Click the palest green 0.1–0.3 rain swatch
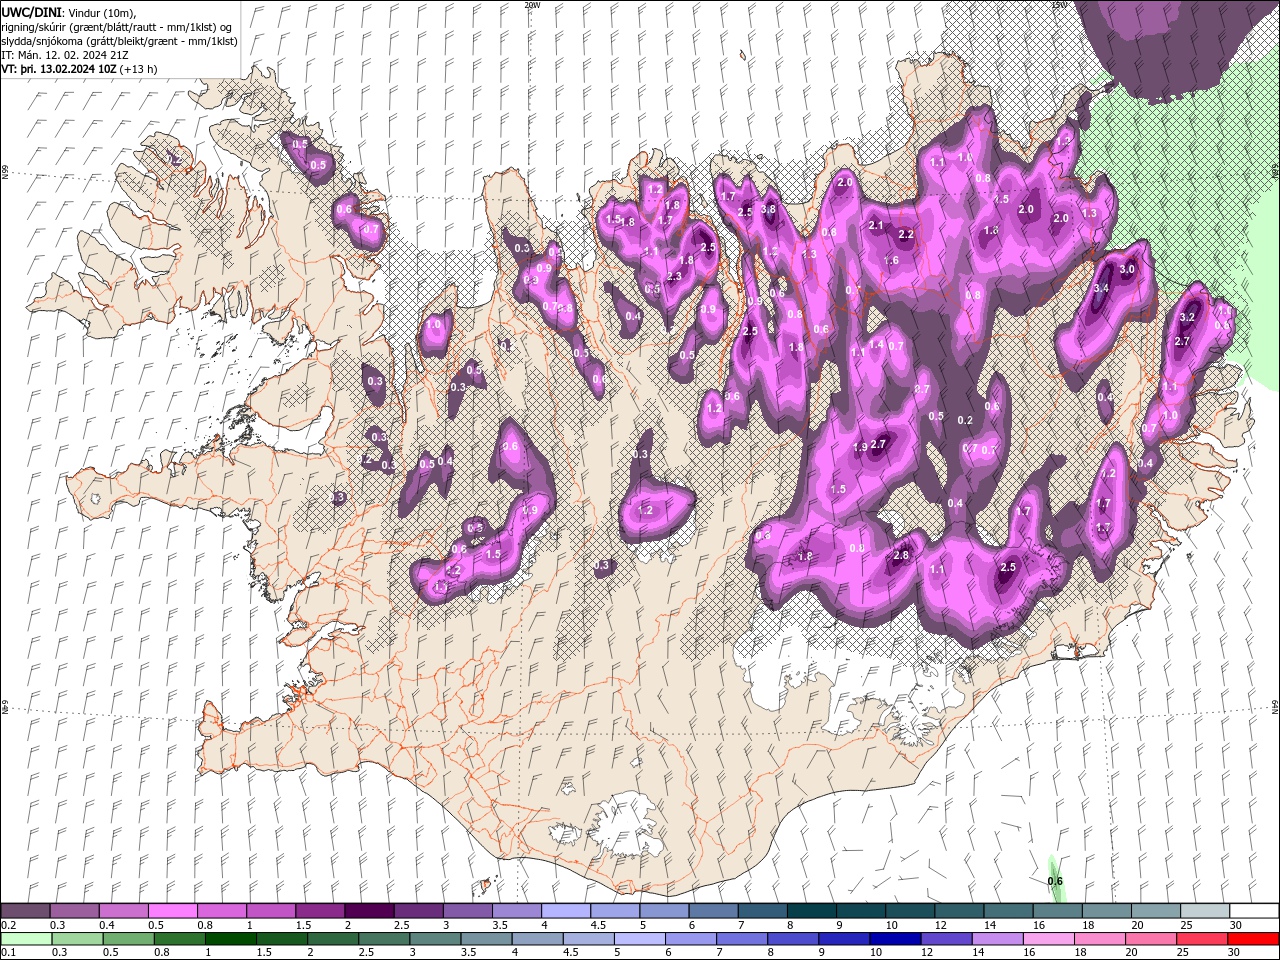Viewport: 1280px width, 960px height. click(x=25, y=939)
